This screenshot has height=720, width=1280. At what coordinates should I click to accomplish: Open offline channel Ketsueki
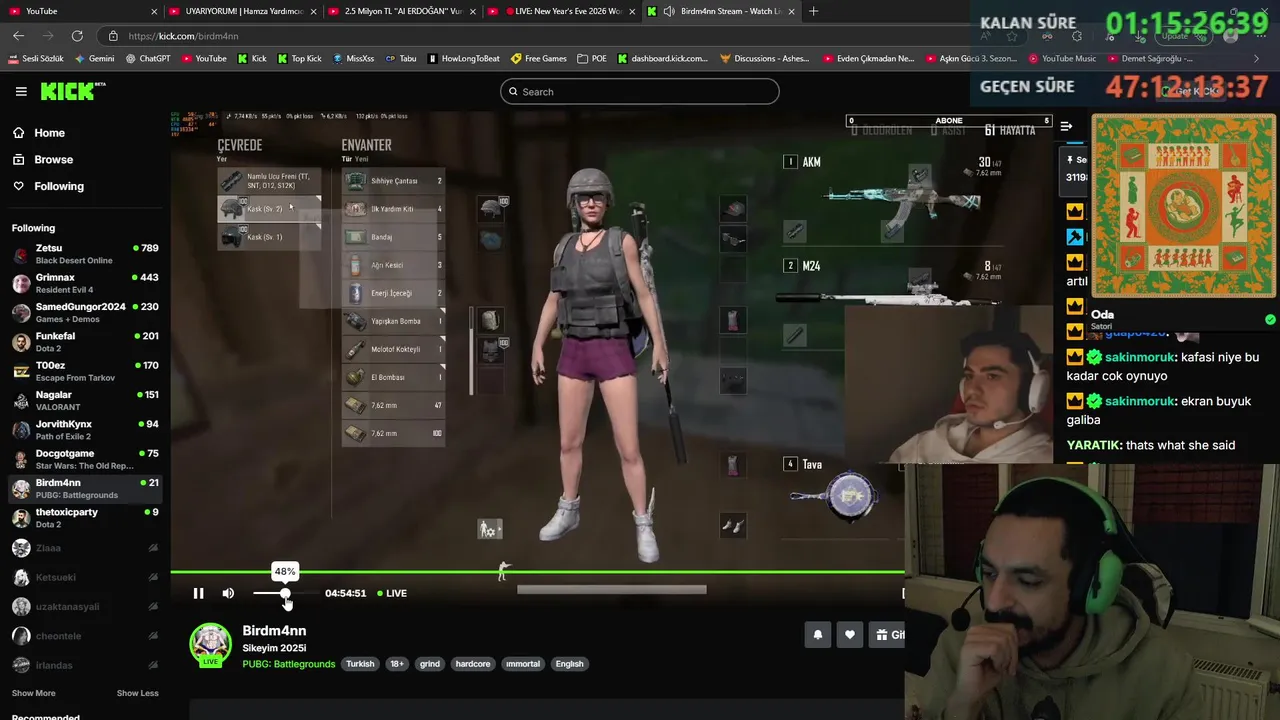coord(85,577)
